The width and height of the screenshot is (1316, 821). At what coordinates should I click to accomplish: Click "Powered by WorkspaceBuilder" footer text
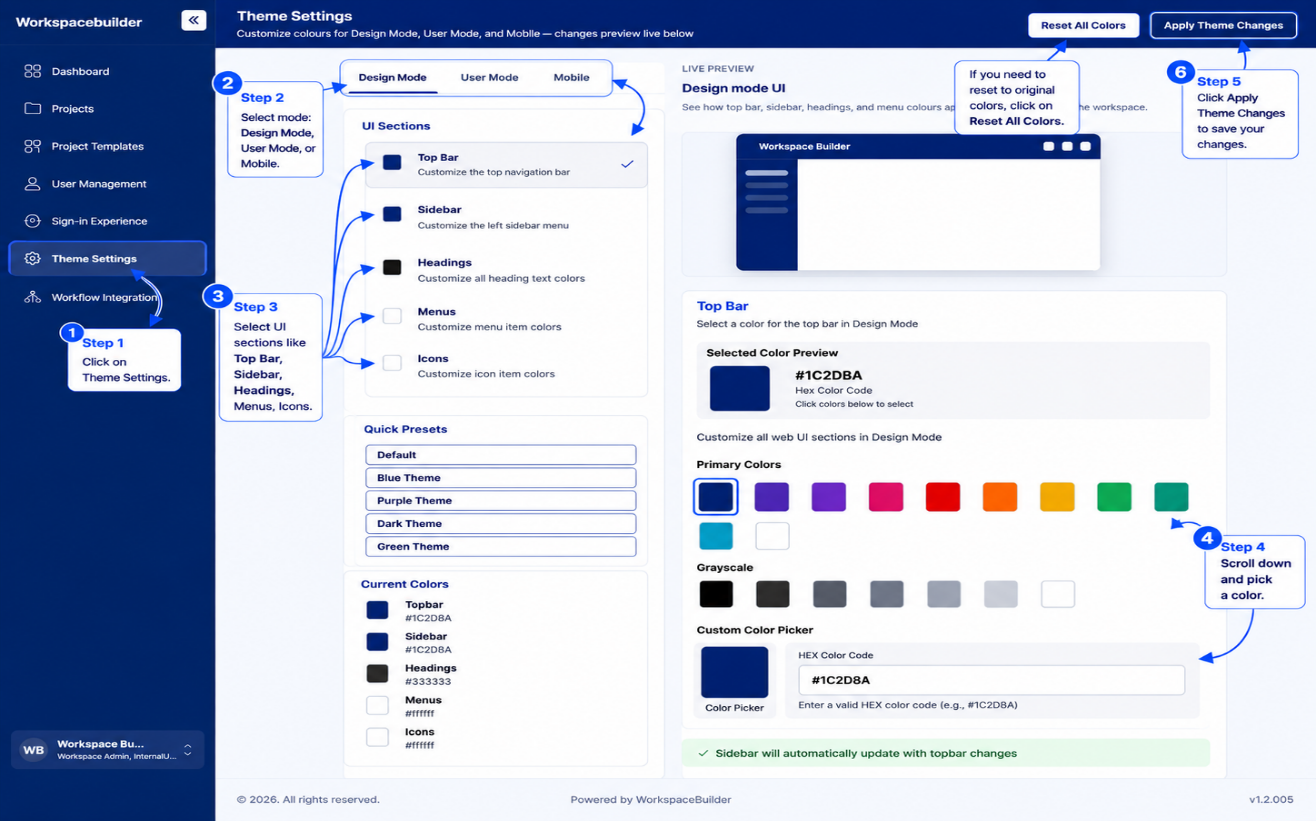pyautogui.click(x=650, y=800)
